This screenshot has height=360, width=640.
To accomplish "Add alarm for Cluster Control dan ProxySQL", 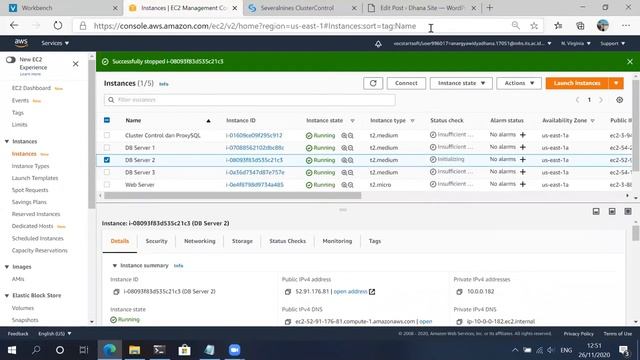I will click(x=523, y=135).
